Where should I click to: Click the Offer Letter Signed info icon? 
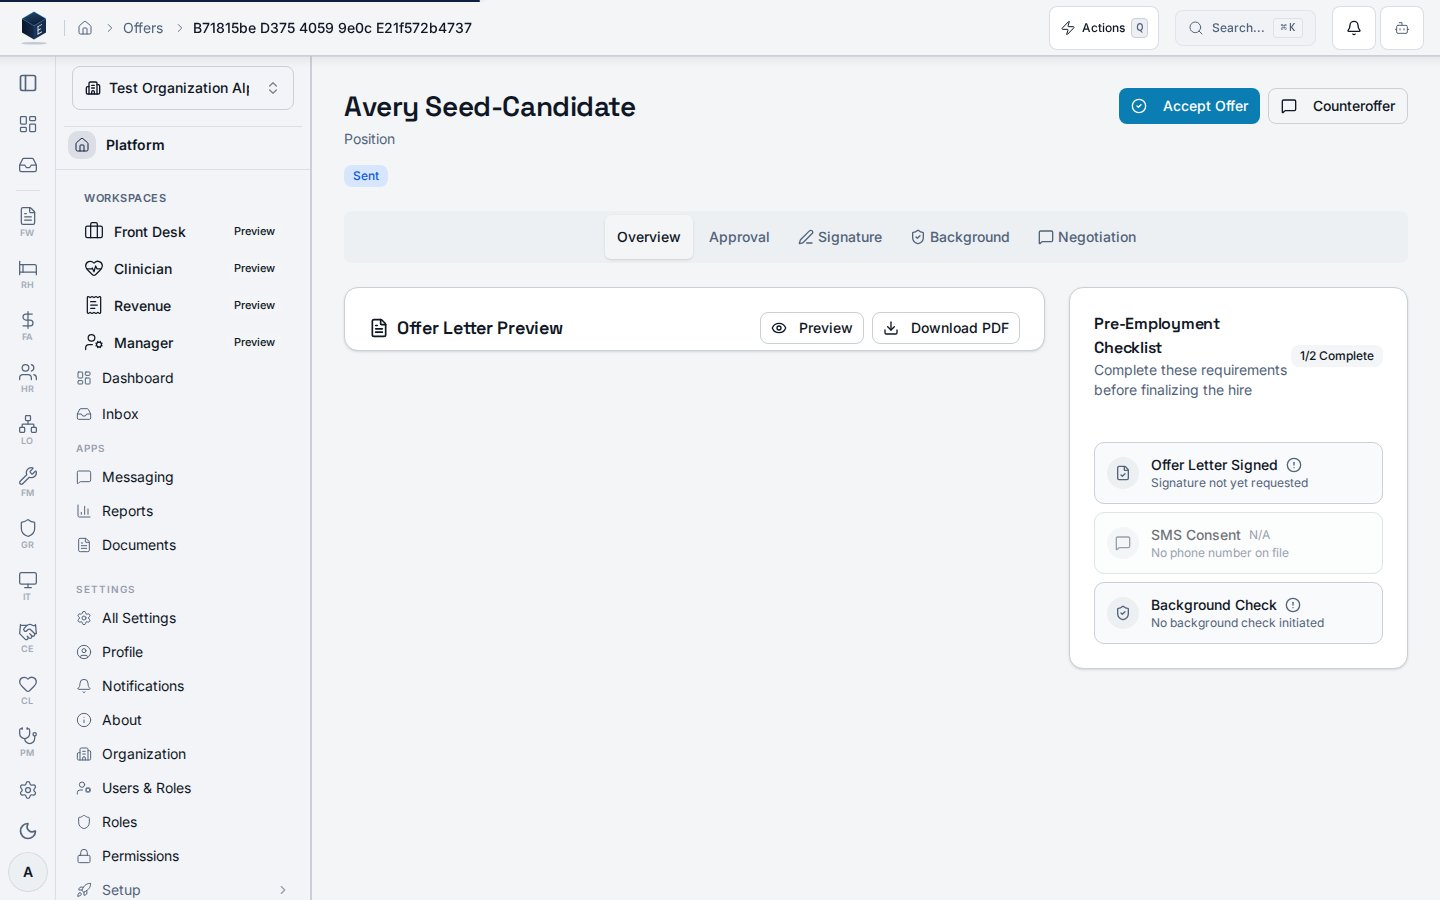point(1294,465)
